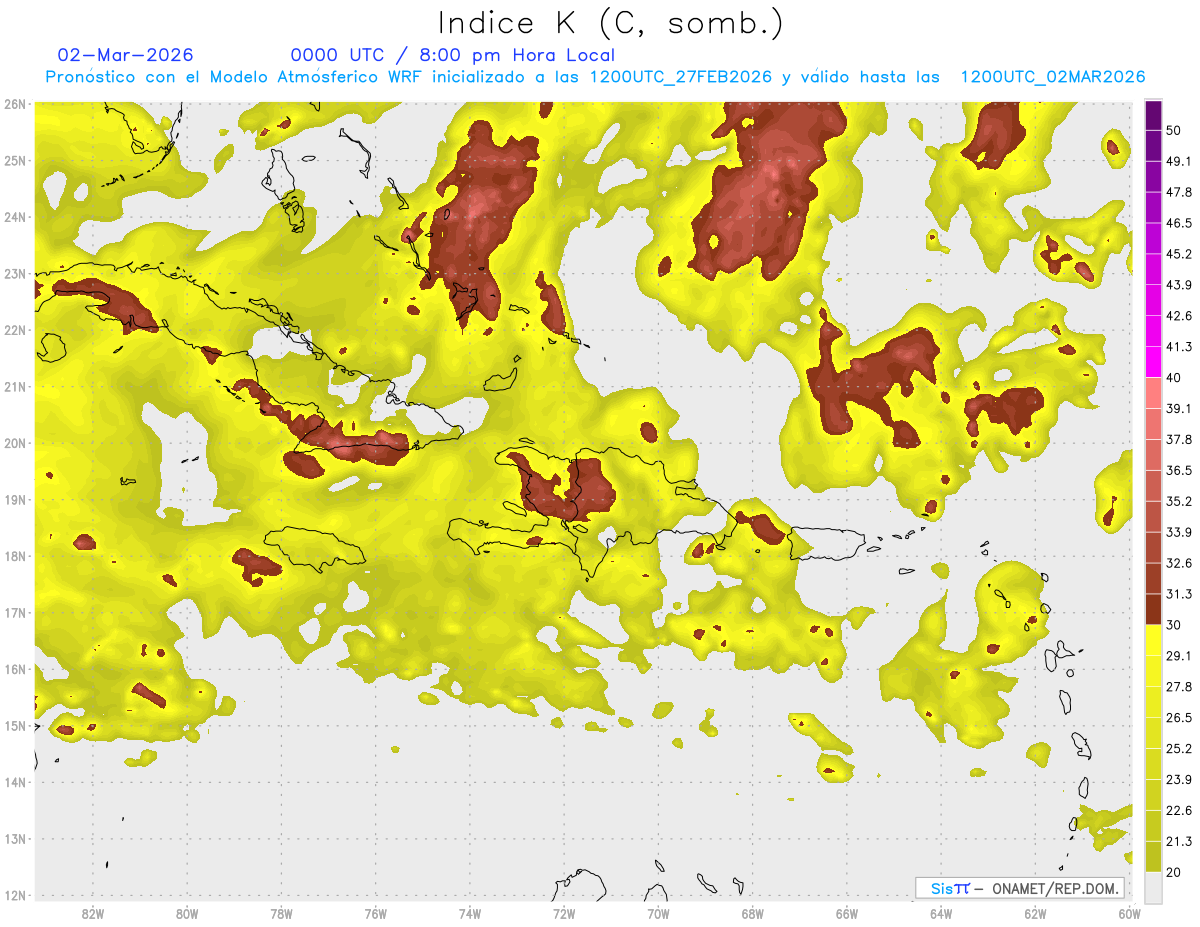Click the latitude label "22N"
The width and height of the screenshot is (1200, 927).
click(15, 330)
